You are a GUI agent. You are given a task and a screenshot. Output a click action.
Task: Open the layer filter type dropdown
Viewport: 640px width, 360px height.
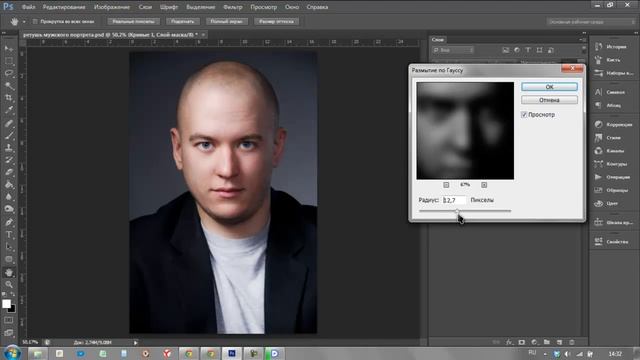(453, 50)
